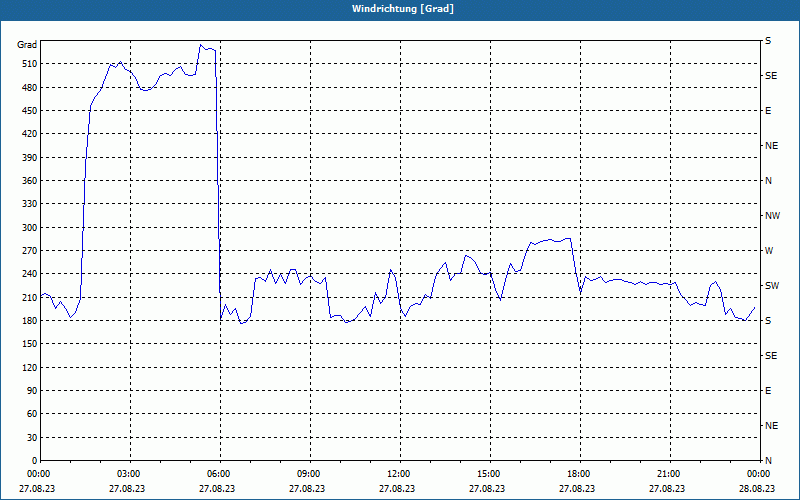This screenshot has width=800, height=500.
Task: Click the 360 y-axis tick label
Action: point(30,181)
